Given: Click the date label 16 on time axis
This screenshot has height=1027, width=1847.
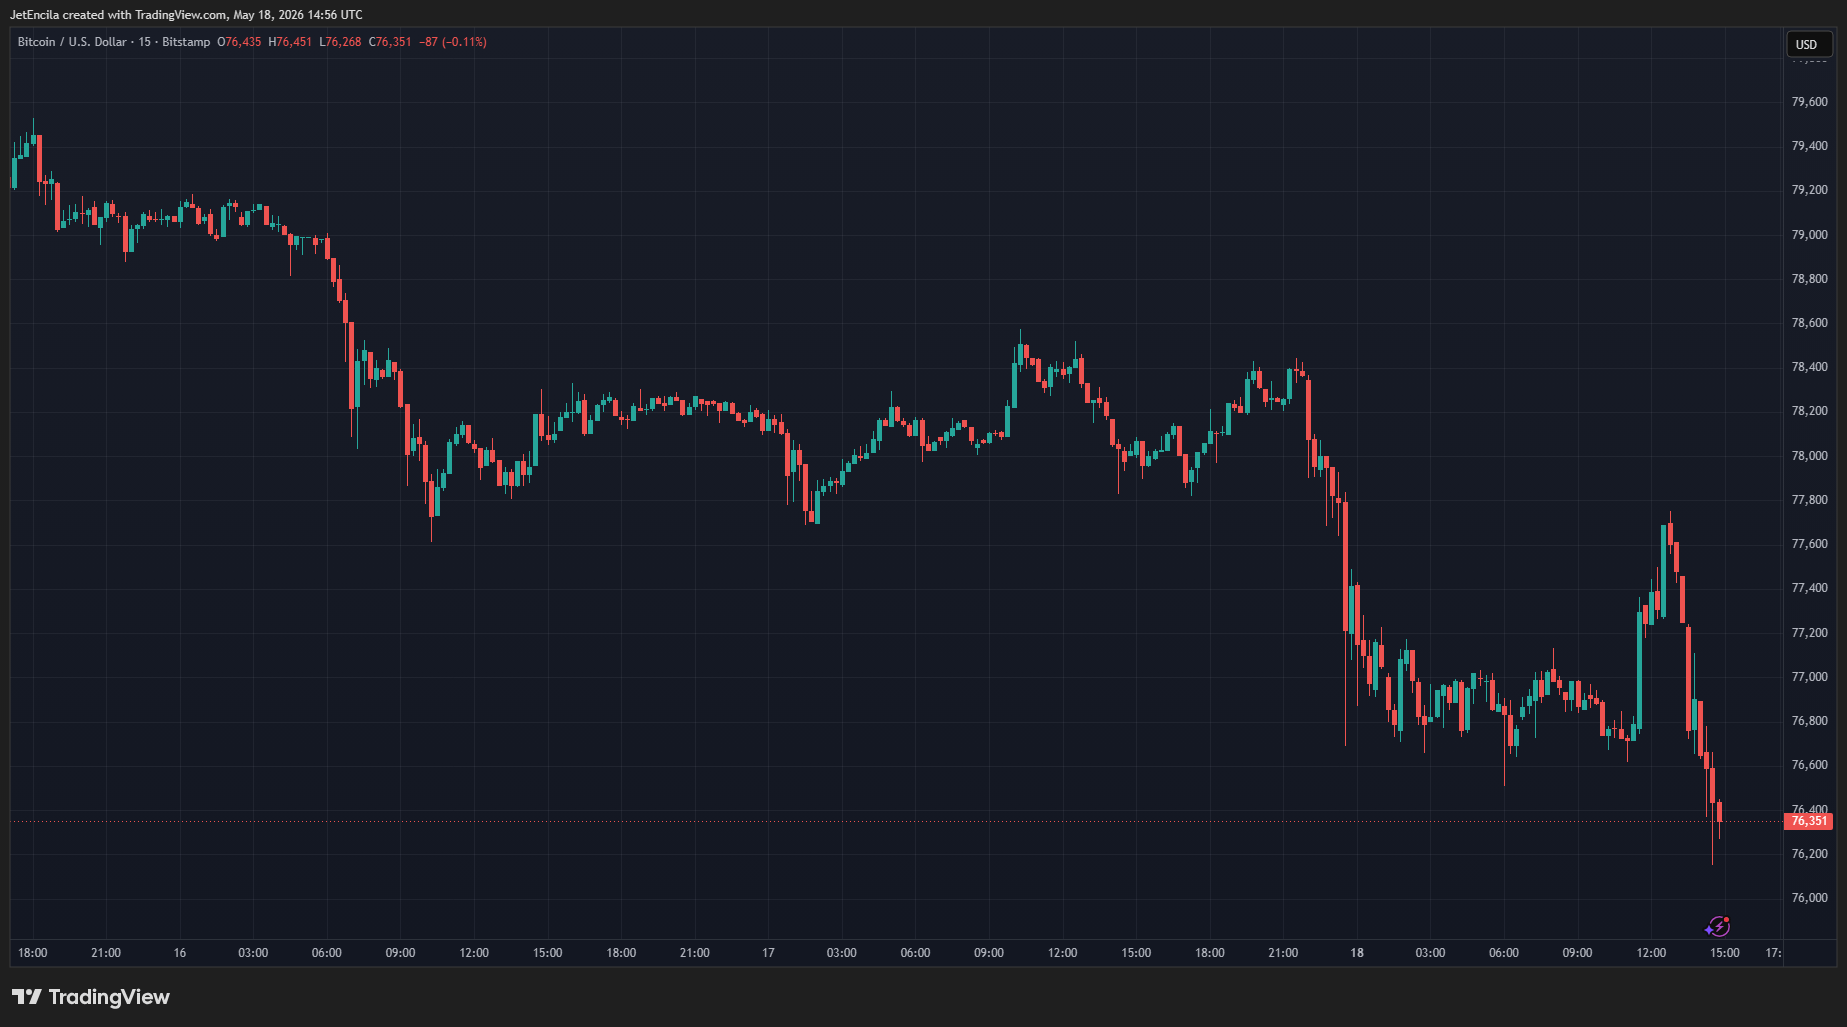Looking at the screenshot, I should point(180,953).
